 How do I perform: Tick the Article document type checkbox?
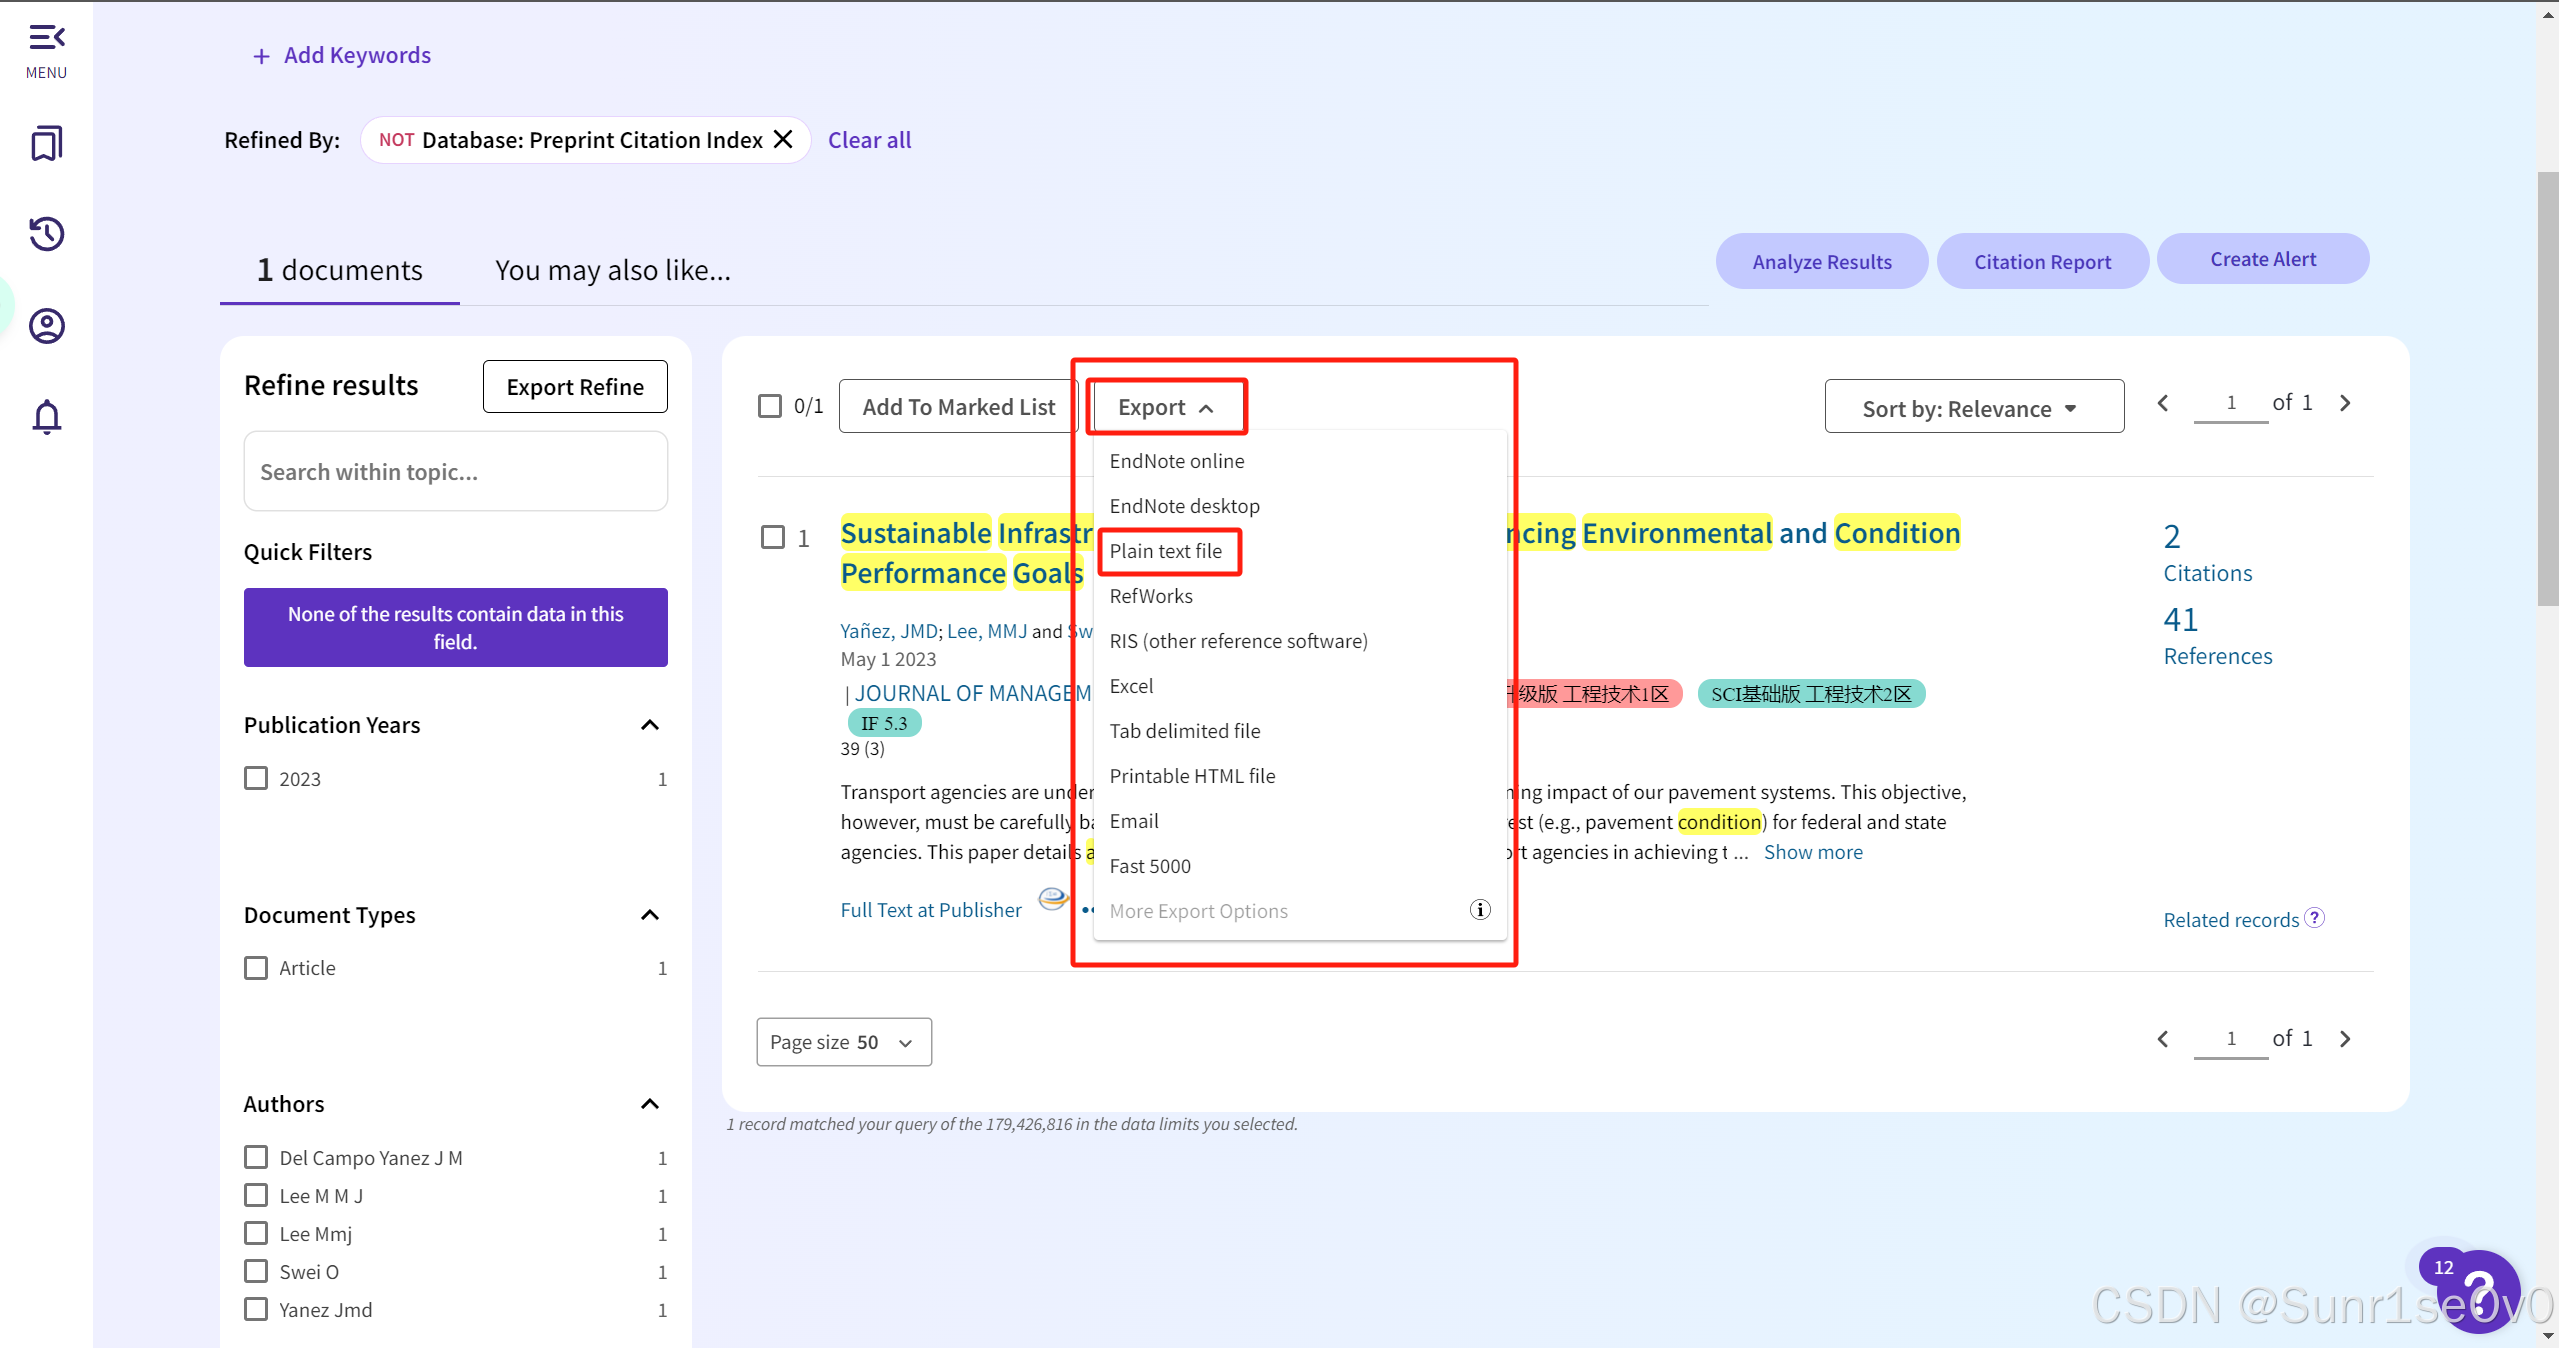[x=256, y=968]
